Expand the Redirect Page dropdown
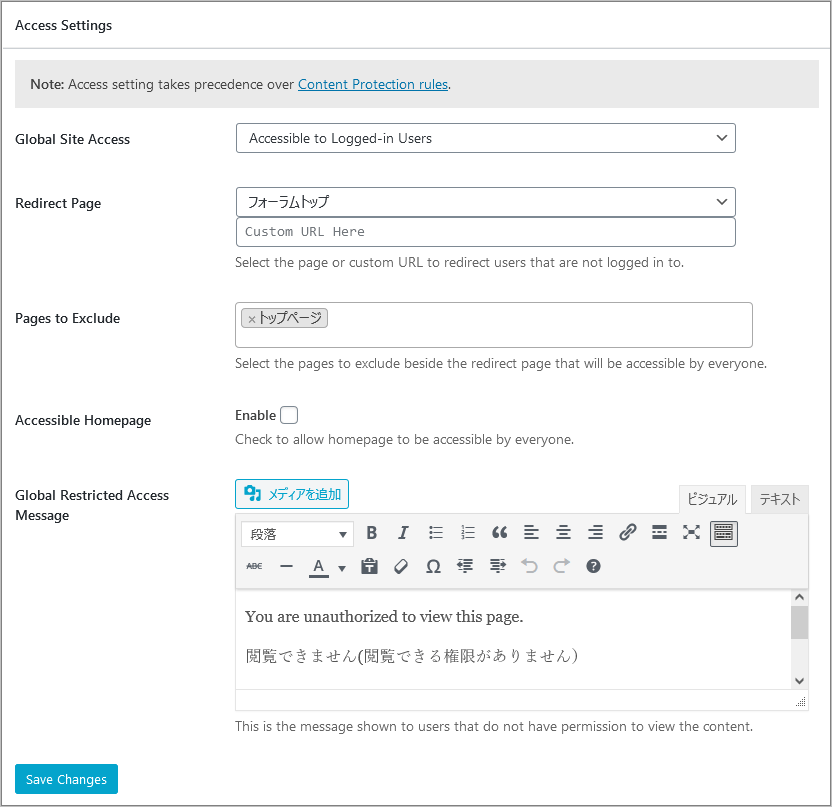 pos(486,202)
